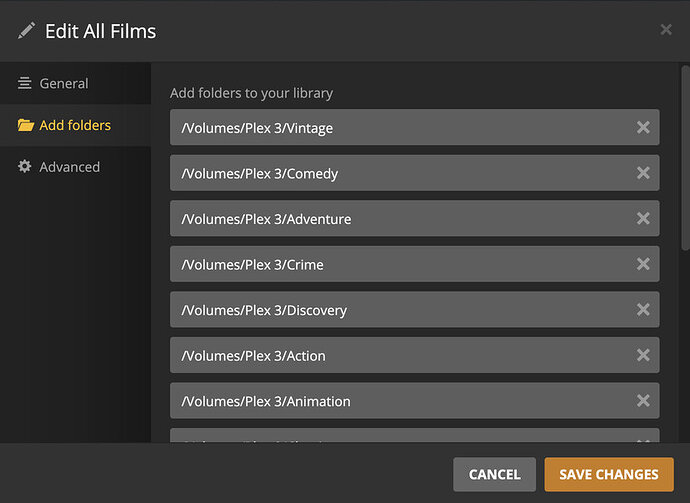Delete the Adventure folder path

(x=643, y=219)
